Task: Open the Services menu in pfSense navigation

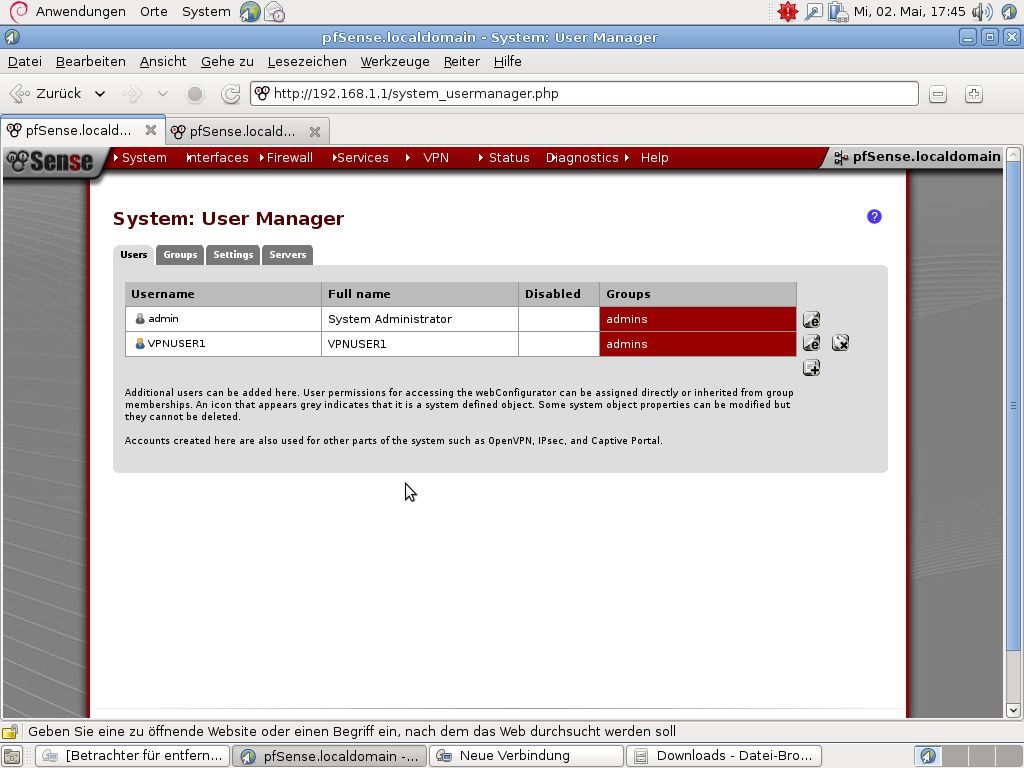Action: [x=362, y=157]
